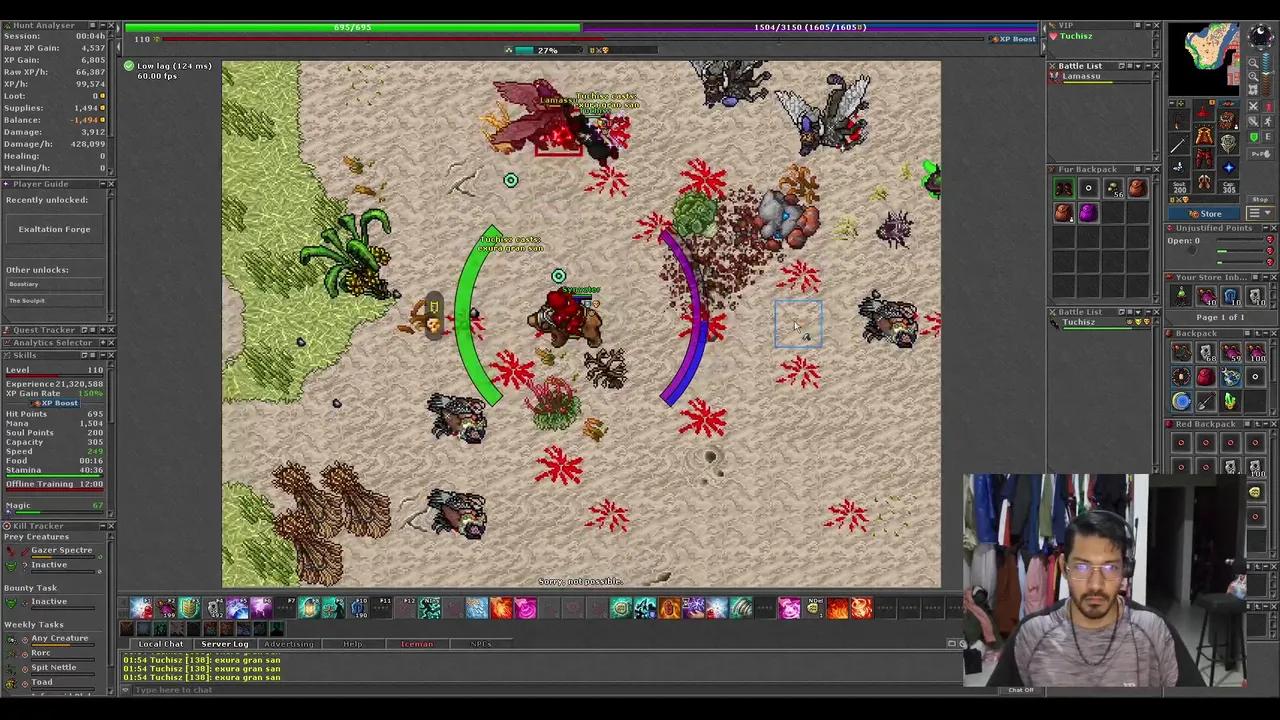Viewport: 1280px width, 720px height.
Task: Open sort dropdown of top Battle List
Action: point(1138,66)
